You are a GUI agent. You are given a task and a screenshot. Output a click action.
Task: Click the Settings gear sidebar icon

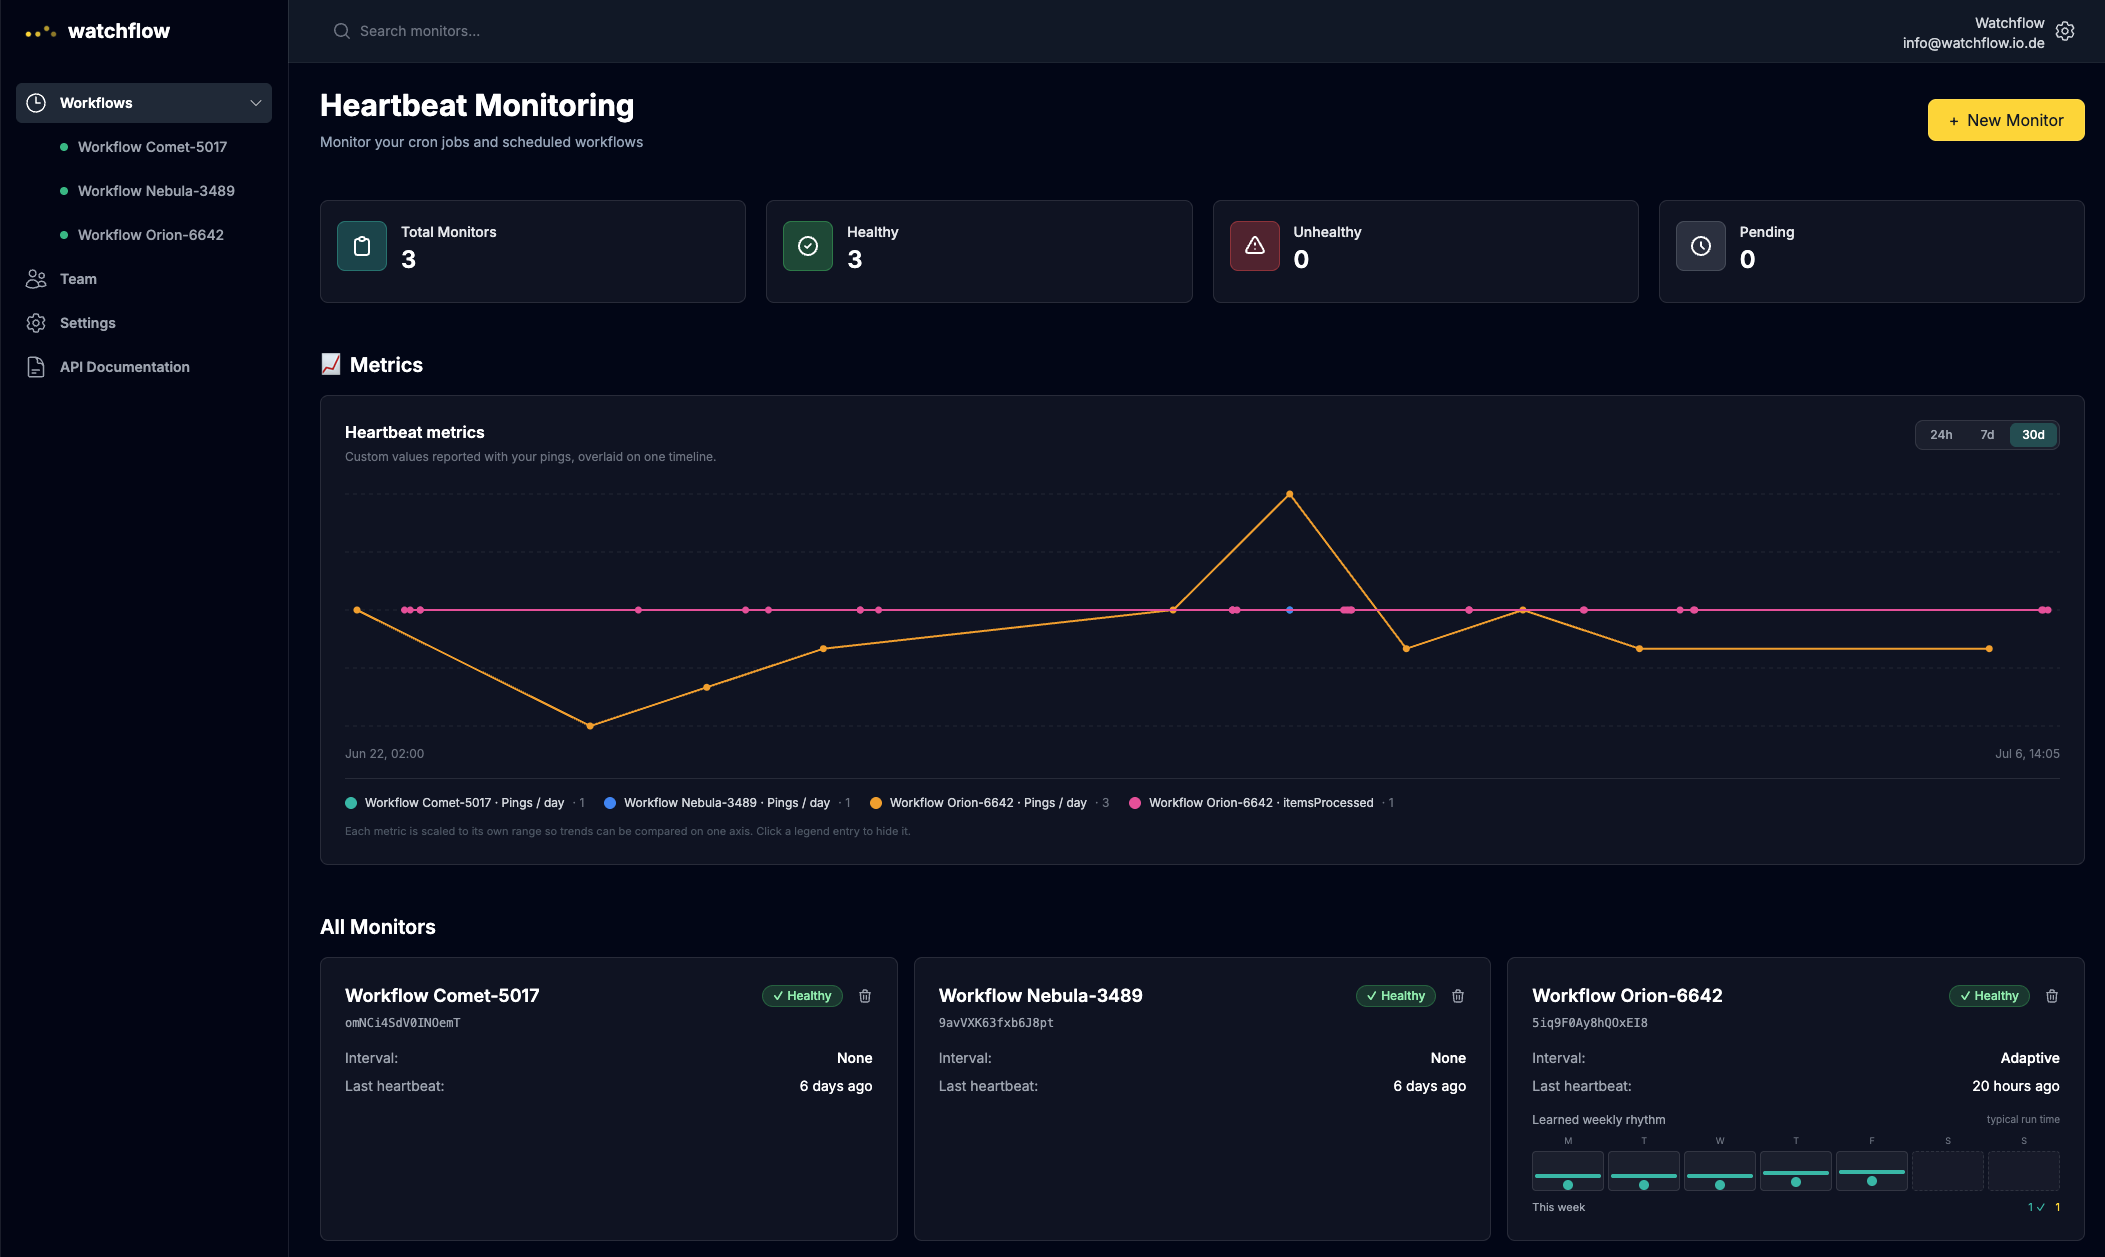tap(36, 323)
